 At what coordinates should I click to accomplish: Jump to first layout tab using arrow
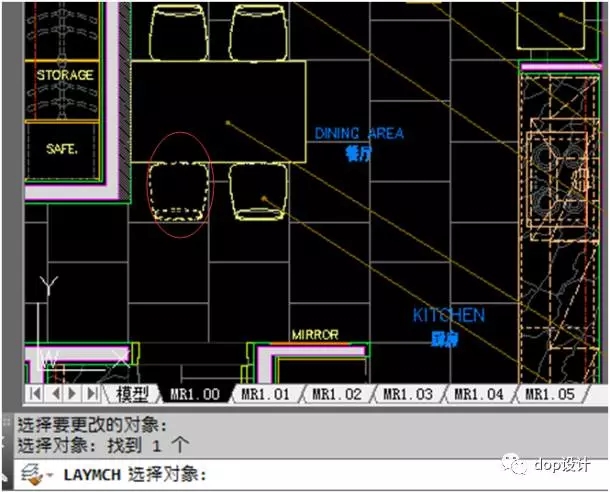(35, 394)
